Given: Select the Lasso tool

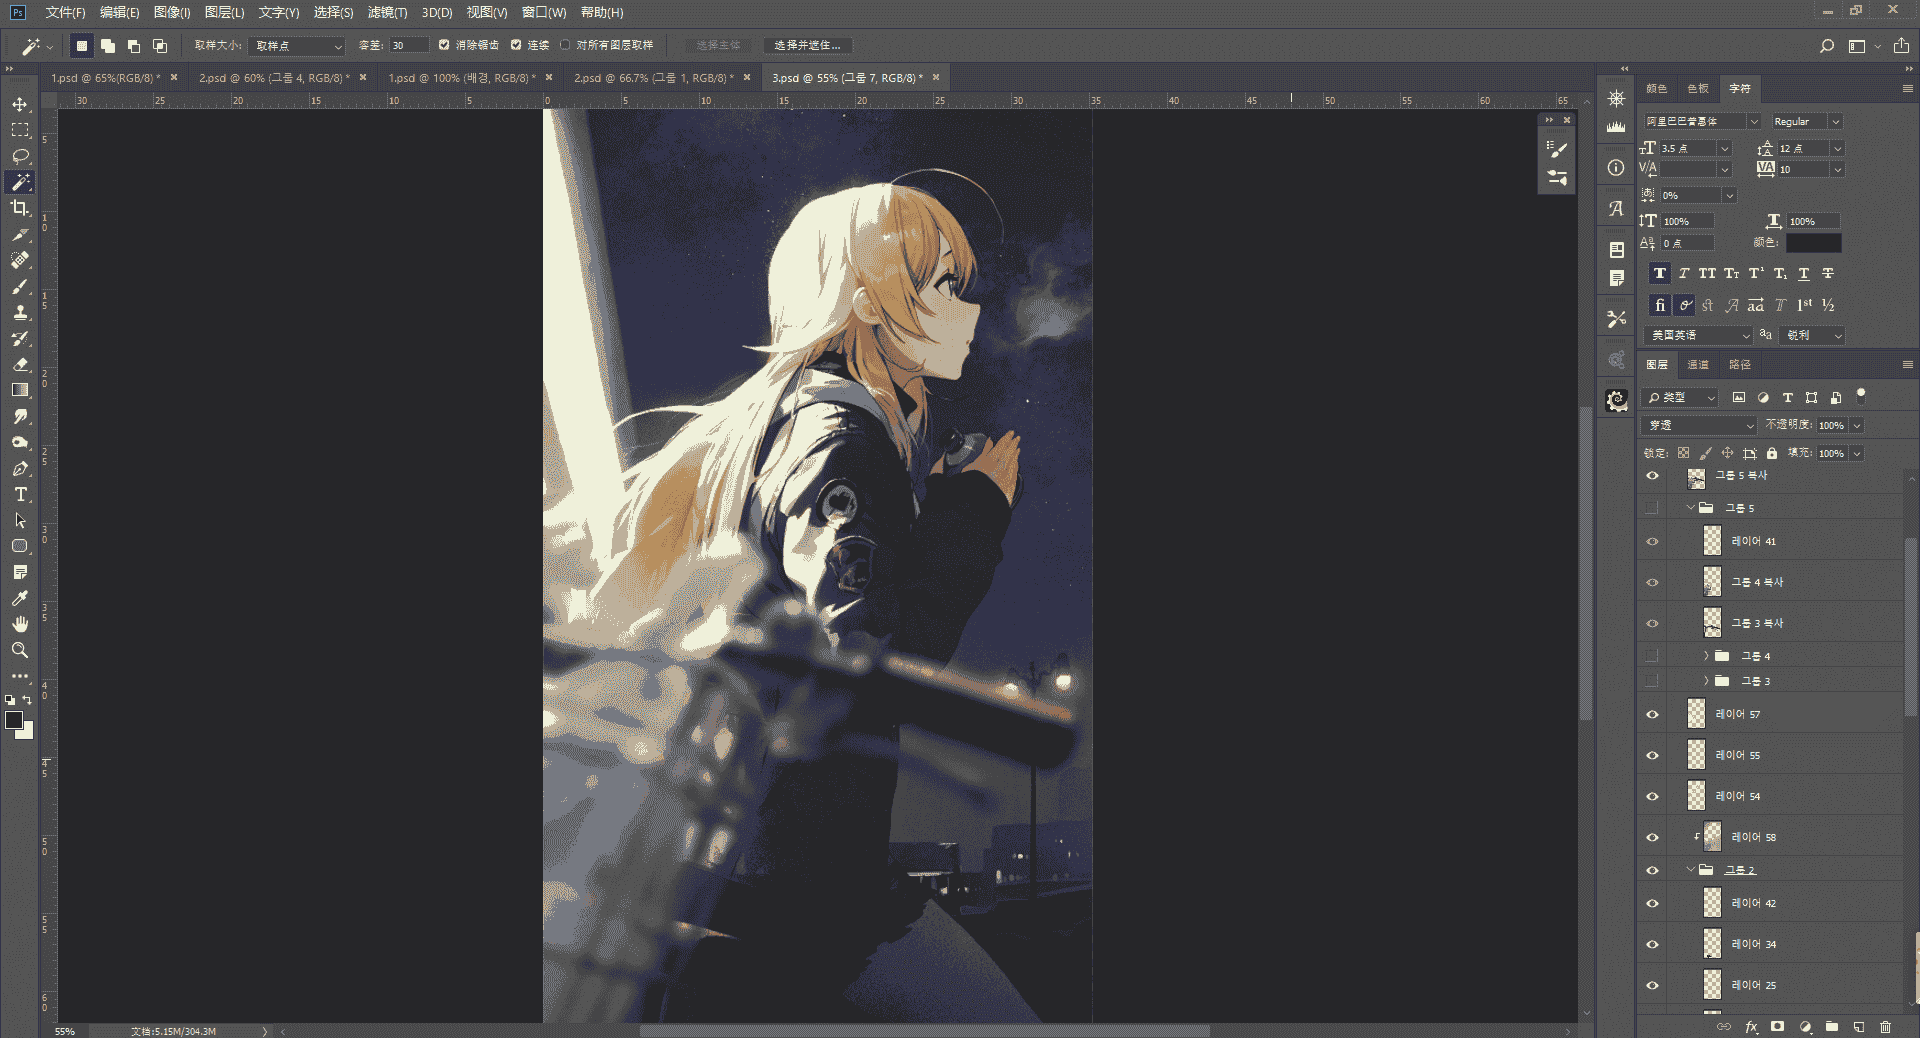Looking at the screenshot, I should coord(20,156).
